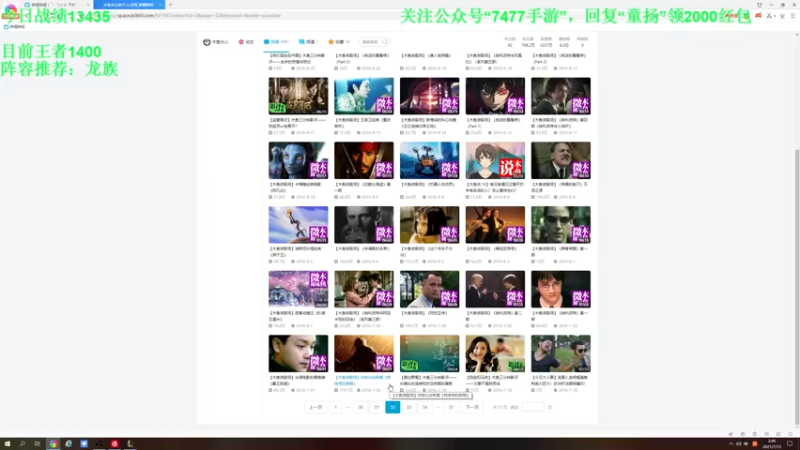
Task: Open the two men in sunglasses thumbnail
Action: 561,354
